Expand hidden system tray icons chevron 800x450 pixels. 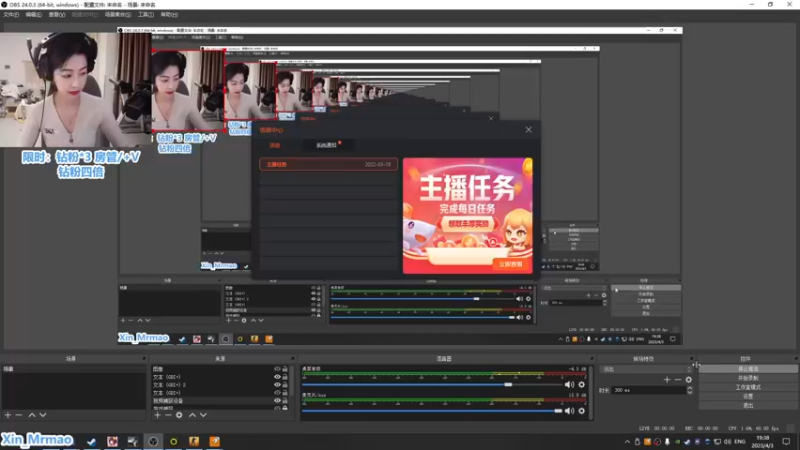[x=627, y=442]
